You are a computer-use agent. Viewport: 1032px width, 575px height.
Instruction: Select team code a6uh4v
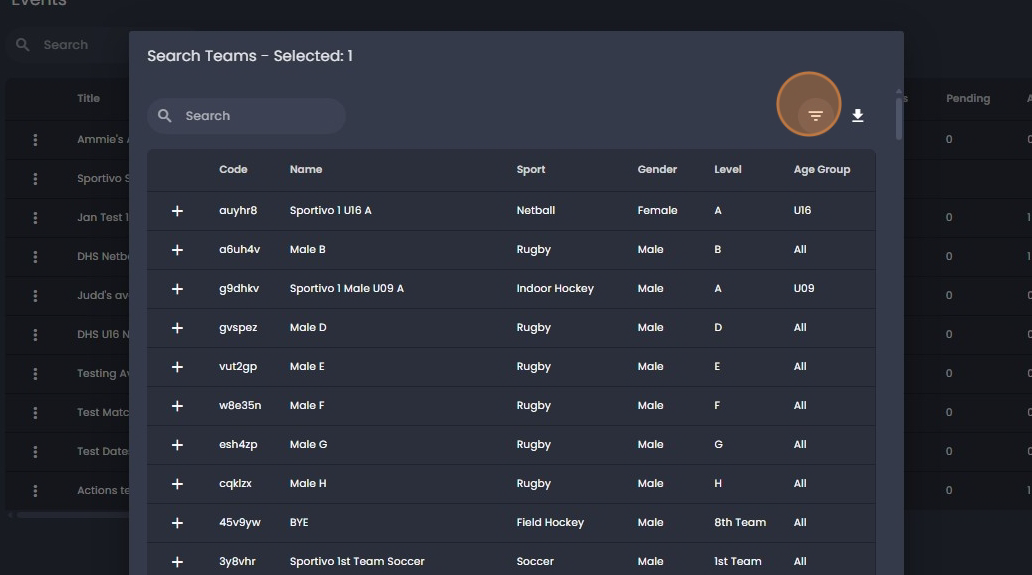pyautogui.click(x=240, y=249)
